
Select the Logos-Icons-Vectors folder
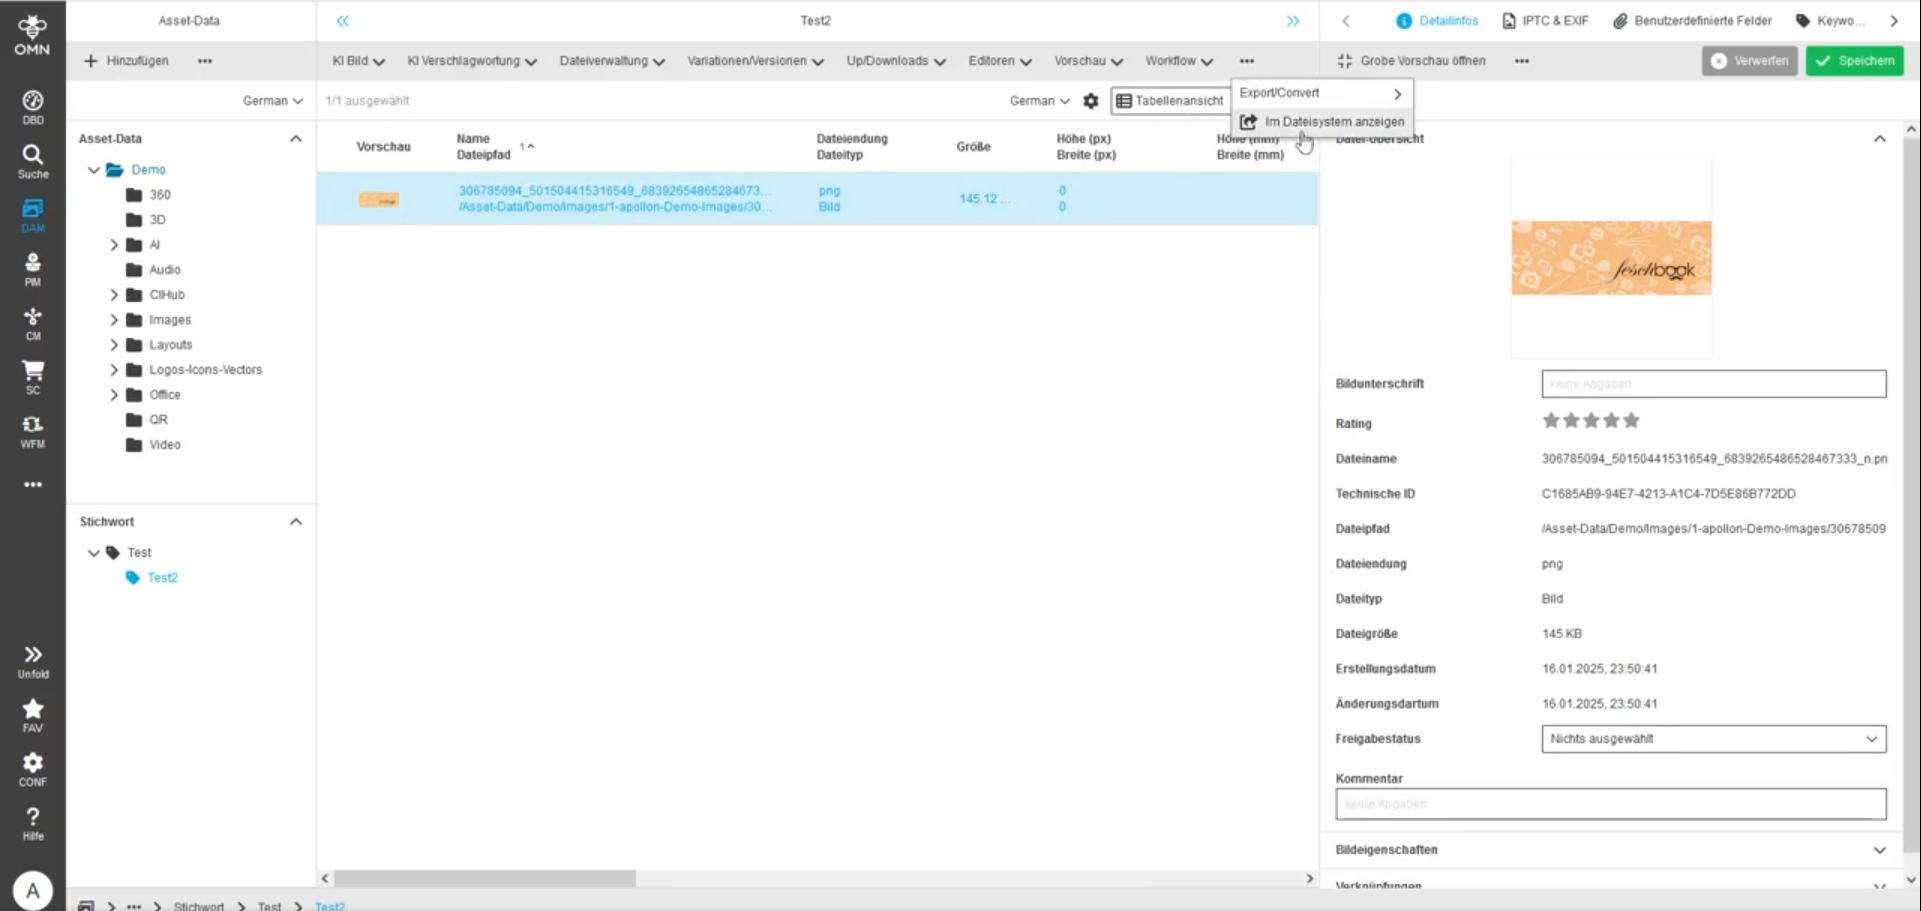(206, 370)
